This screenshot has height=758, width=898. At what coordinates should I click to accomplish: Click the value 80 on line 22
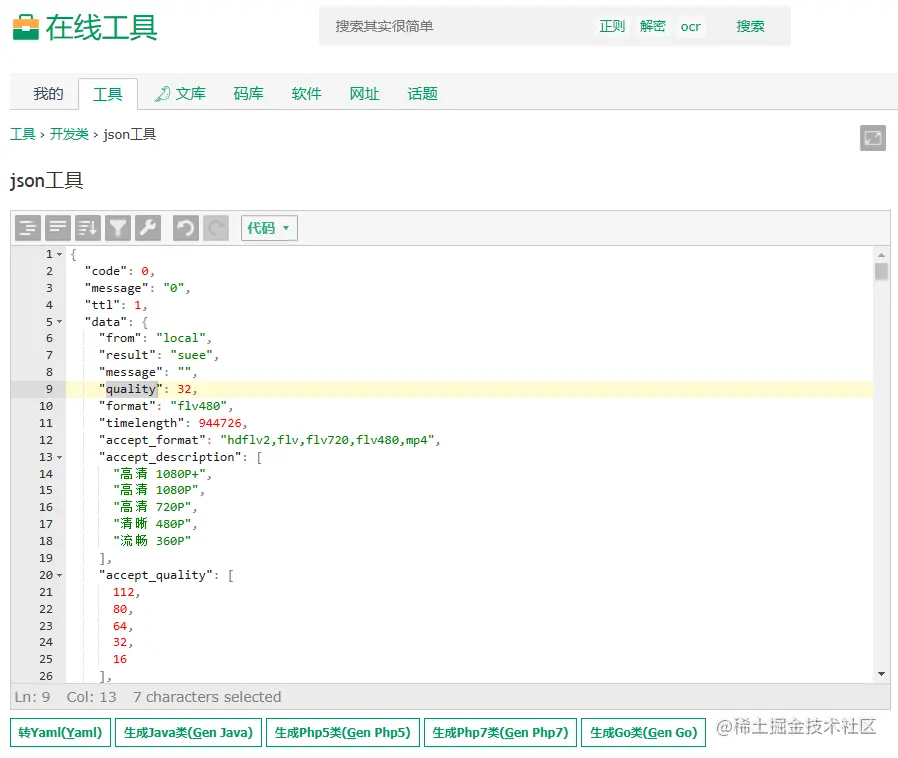(x=120, y=609)
